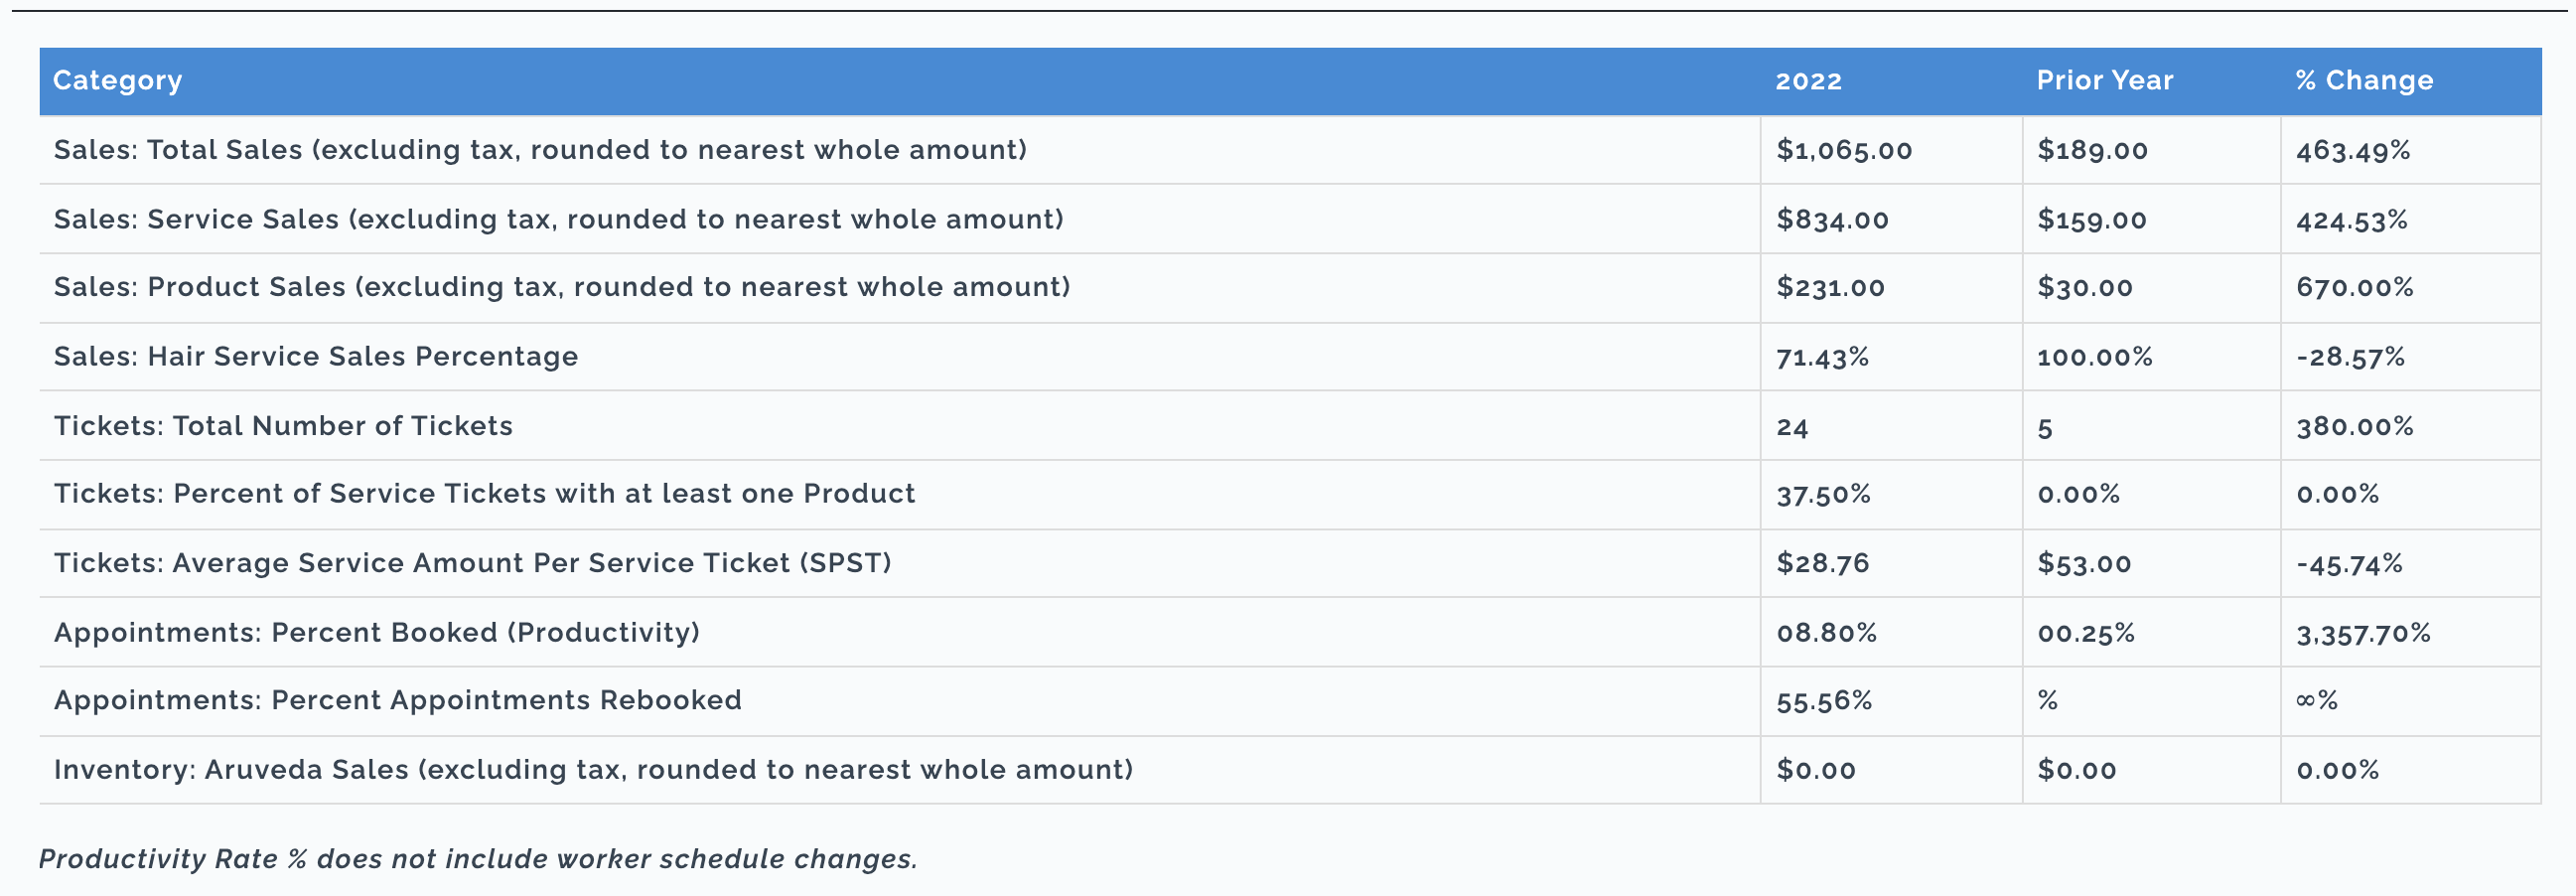Select the $159.00 prior year cell

click(2092, 219)
